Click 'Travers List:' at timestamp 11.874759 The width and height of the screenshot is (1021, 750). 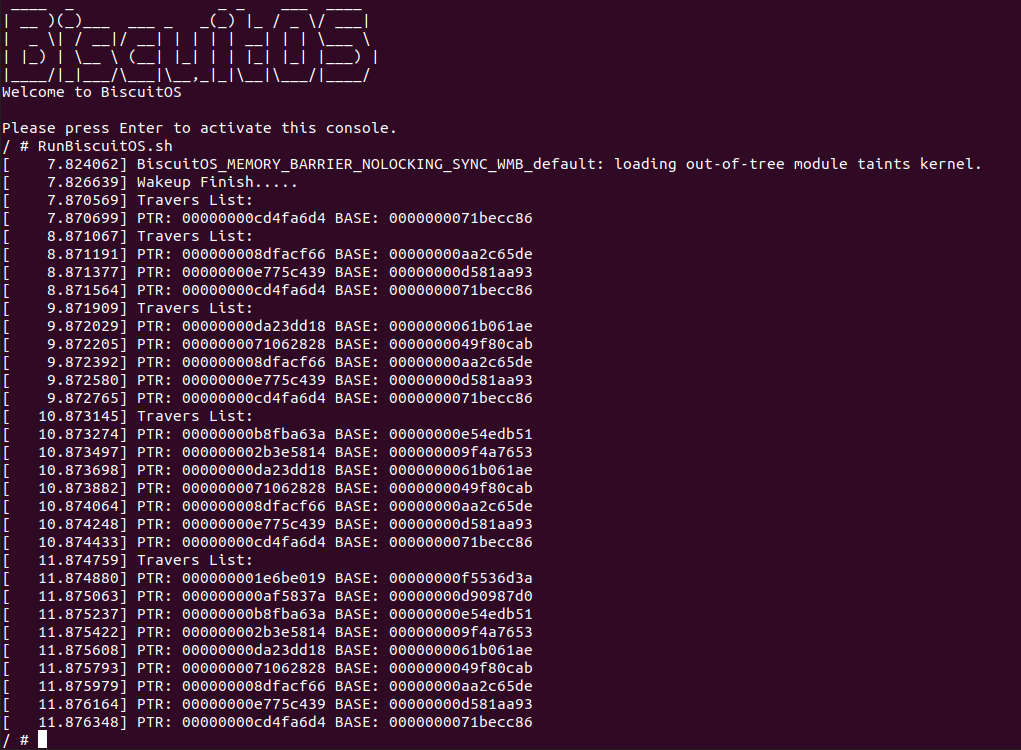[194, 560]
